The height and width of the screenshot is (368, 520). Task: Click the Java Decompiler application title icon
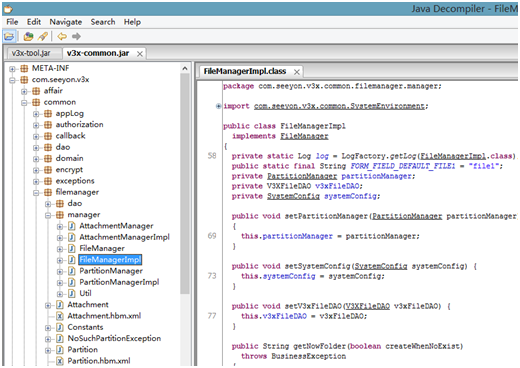(8, 9)
